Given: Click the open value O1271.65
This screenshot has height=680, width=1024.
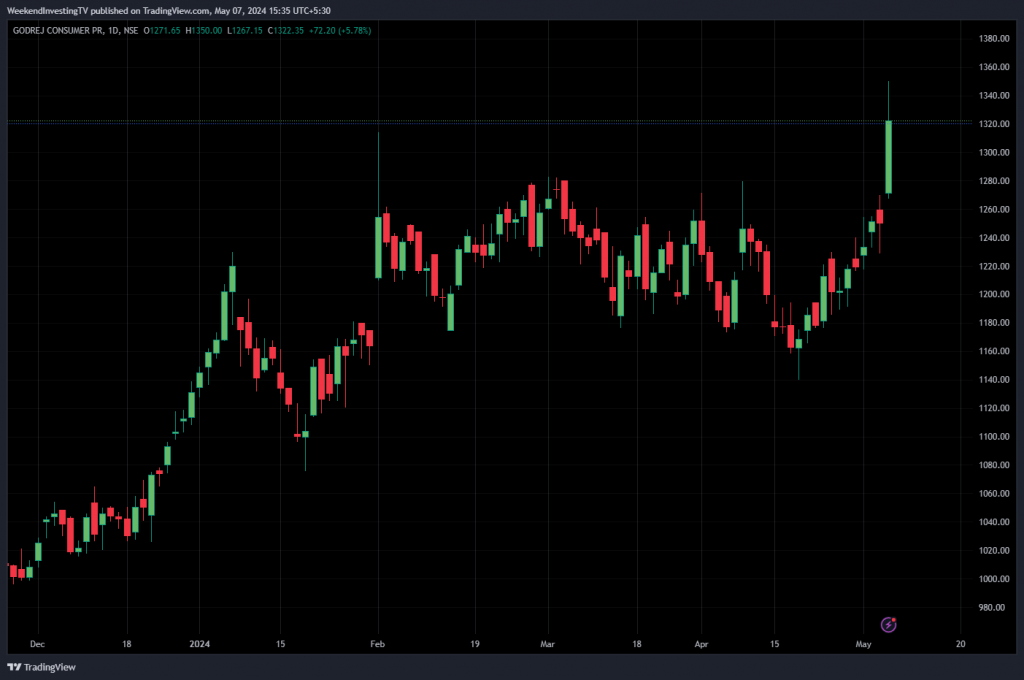Looking at the screenshot, I should 161,30.
